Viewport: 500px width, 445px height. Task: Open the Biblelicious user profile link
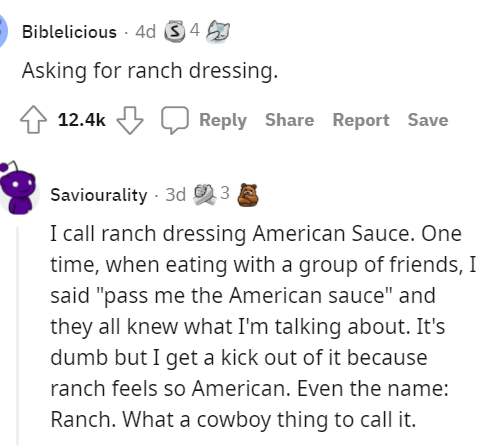pyautogui.click(x=69, y=32)
